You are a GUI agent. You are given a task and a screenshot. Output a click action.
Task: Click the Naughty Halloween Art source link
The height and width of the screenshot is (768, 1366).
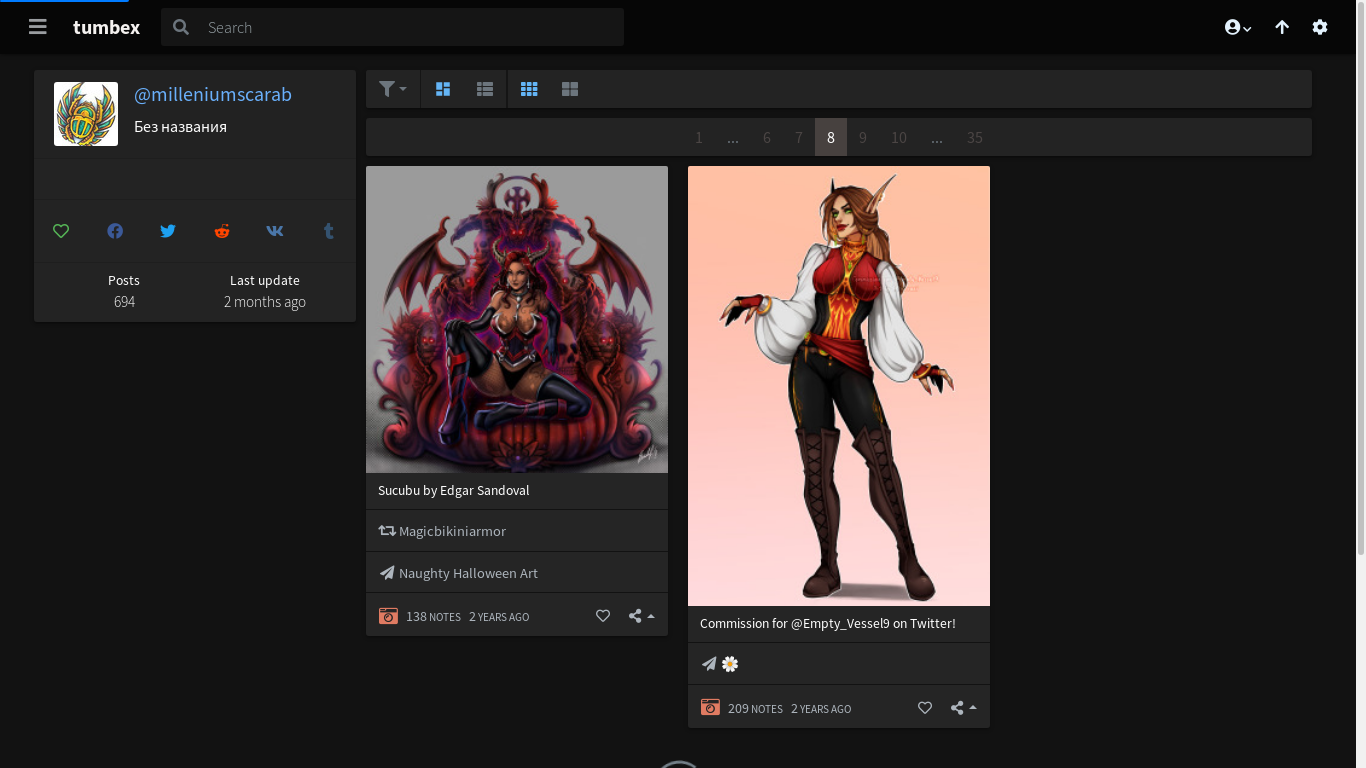click(x=468, y=573)
